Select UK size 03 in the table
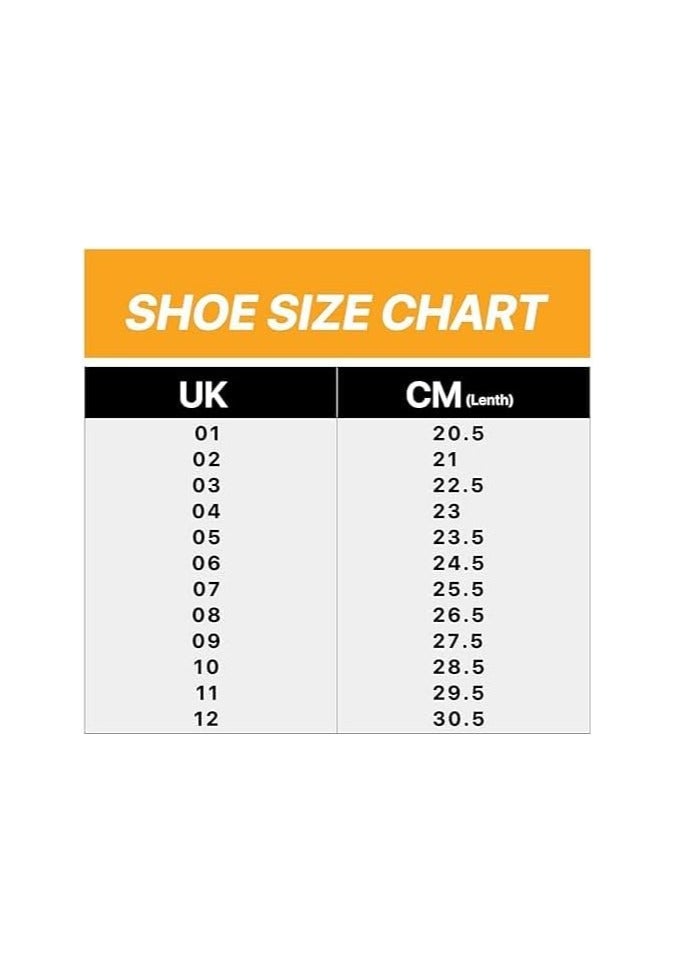 coord(206,486)
